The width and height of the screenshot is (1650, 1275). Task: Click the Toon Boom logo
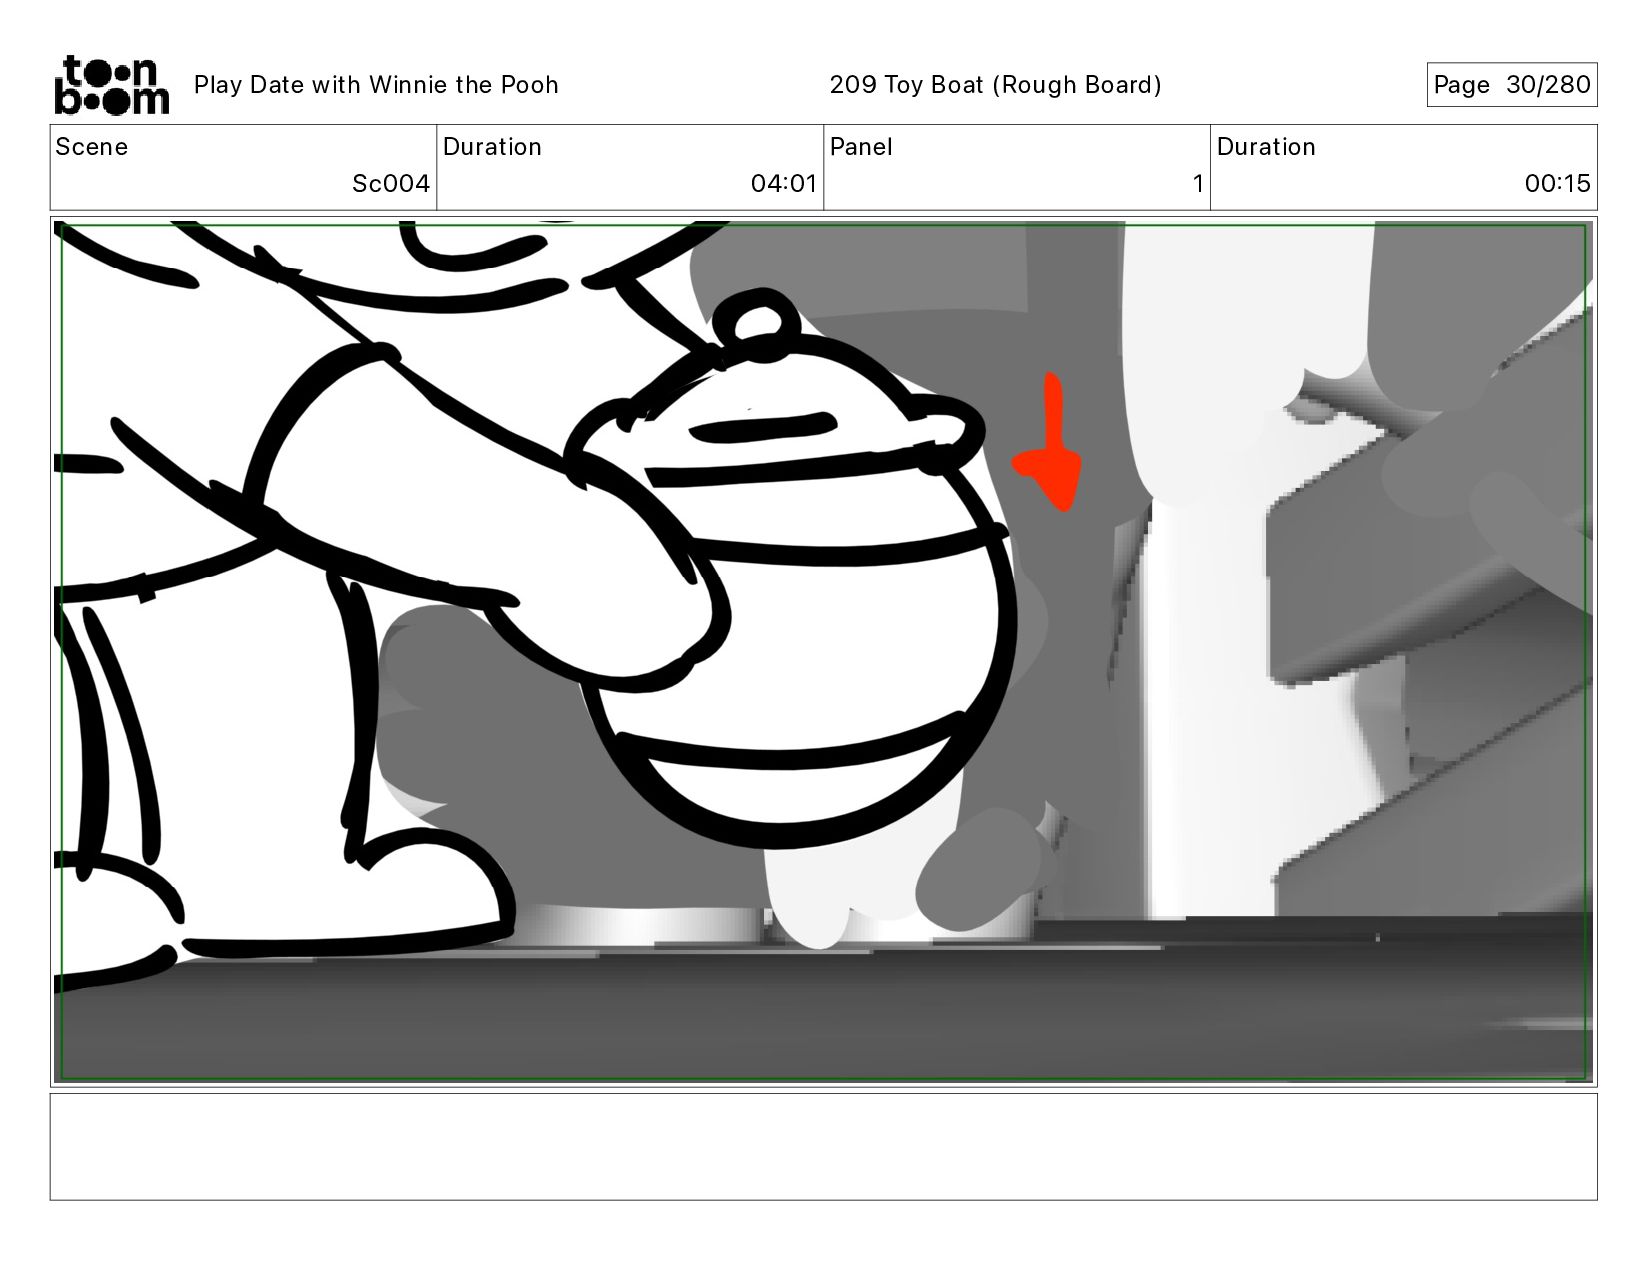(x=111, y=84)
